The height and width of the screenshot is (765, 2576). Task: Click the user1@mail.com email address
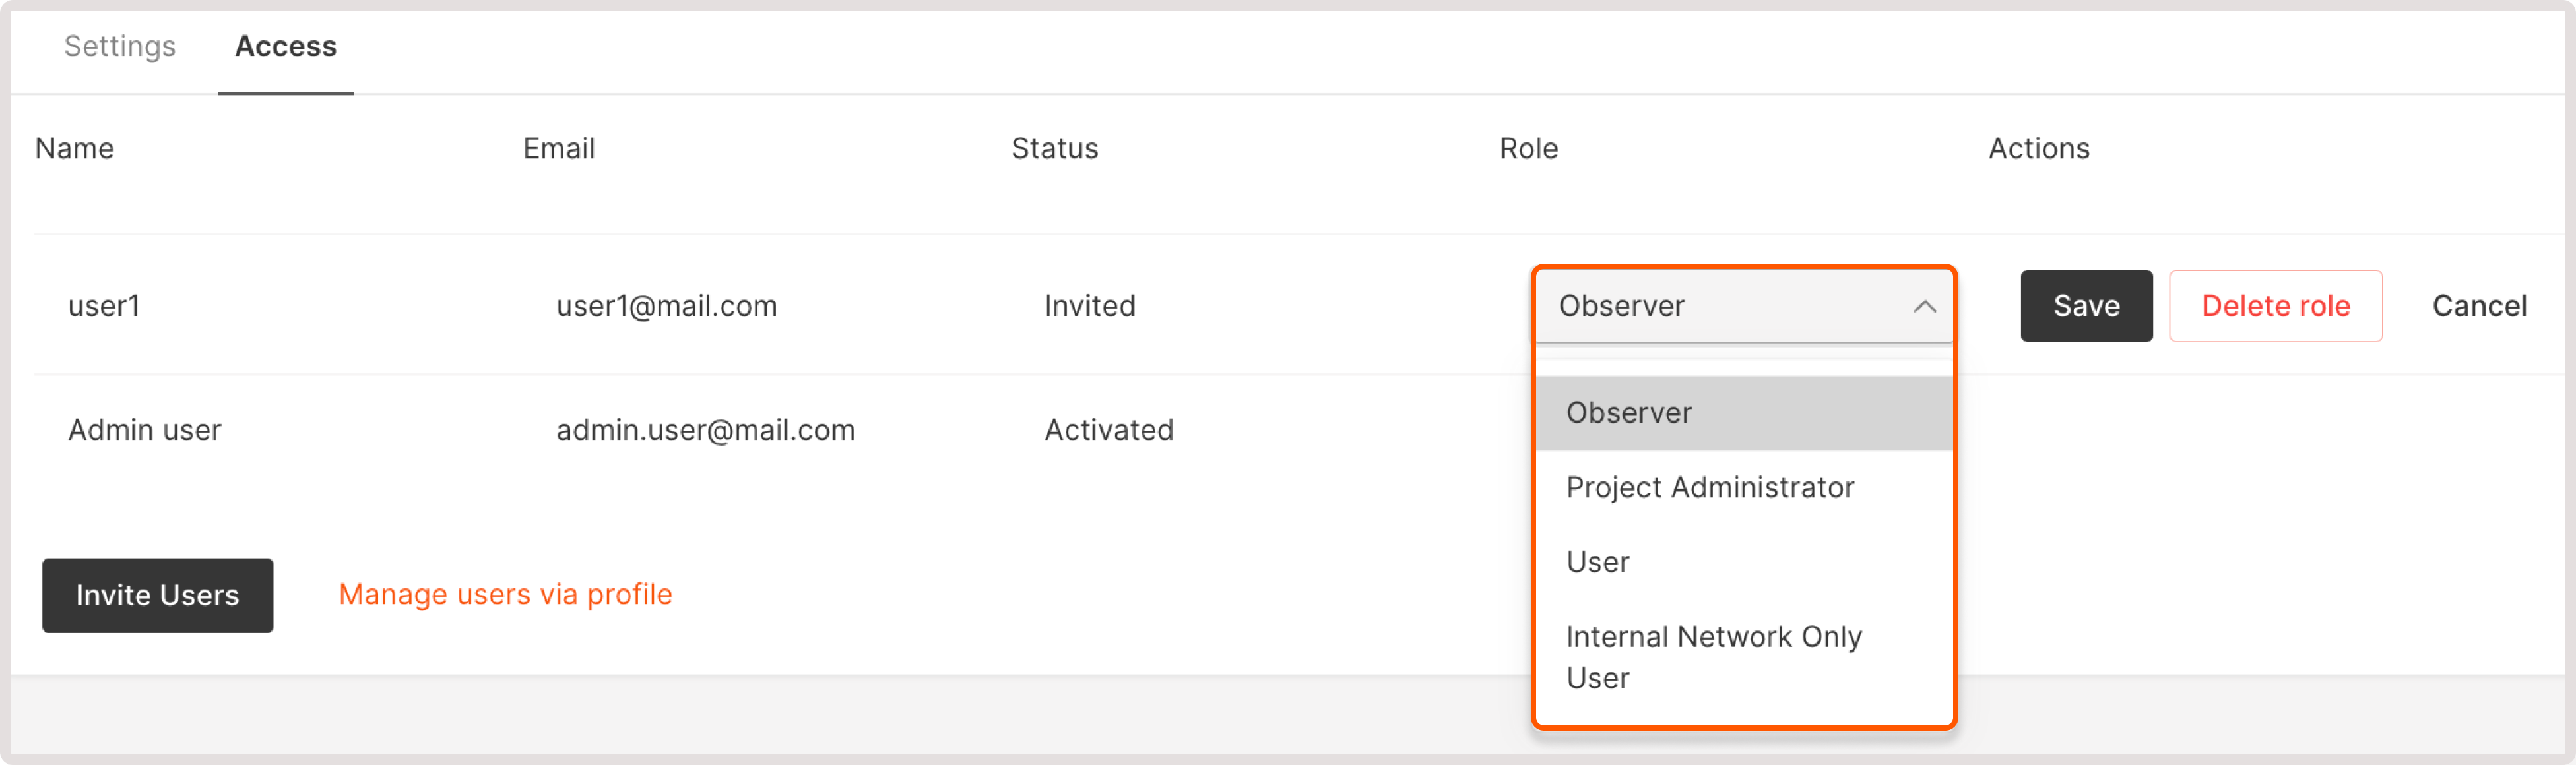click(x=666, y=306)
